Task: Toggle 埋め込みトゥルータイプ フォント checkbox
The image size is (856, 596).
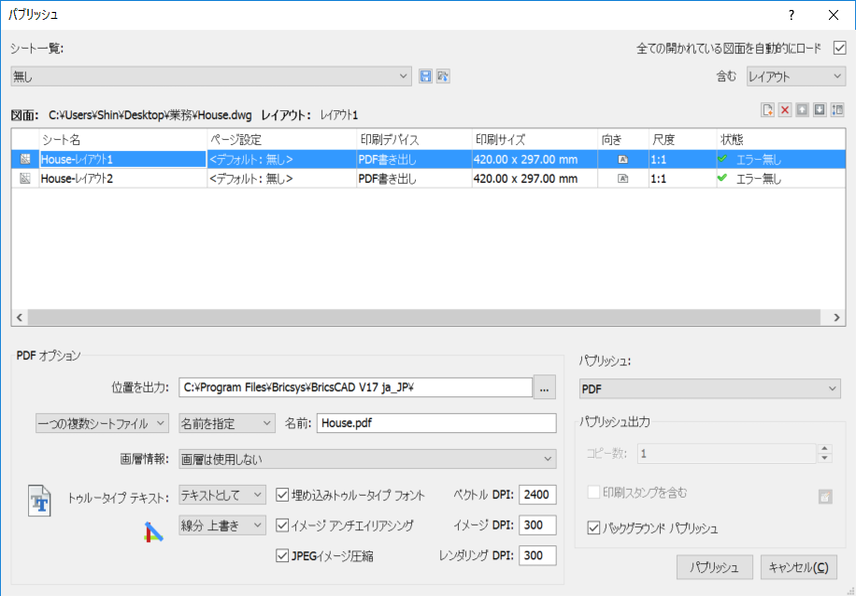Action: tap(282, 495)
